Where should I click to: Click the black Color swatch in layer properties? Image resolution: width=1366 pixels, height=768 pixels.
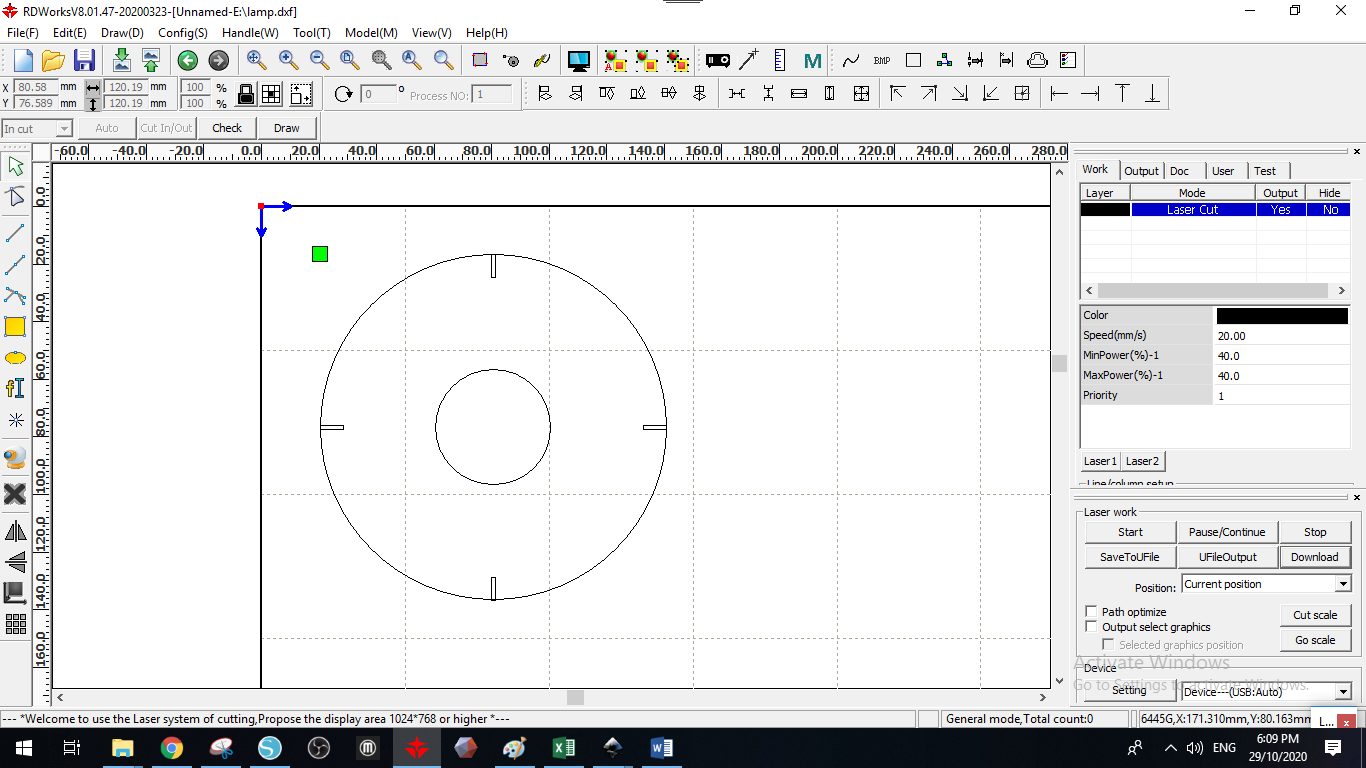click(1282, 316)
